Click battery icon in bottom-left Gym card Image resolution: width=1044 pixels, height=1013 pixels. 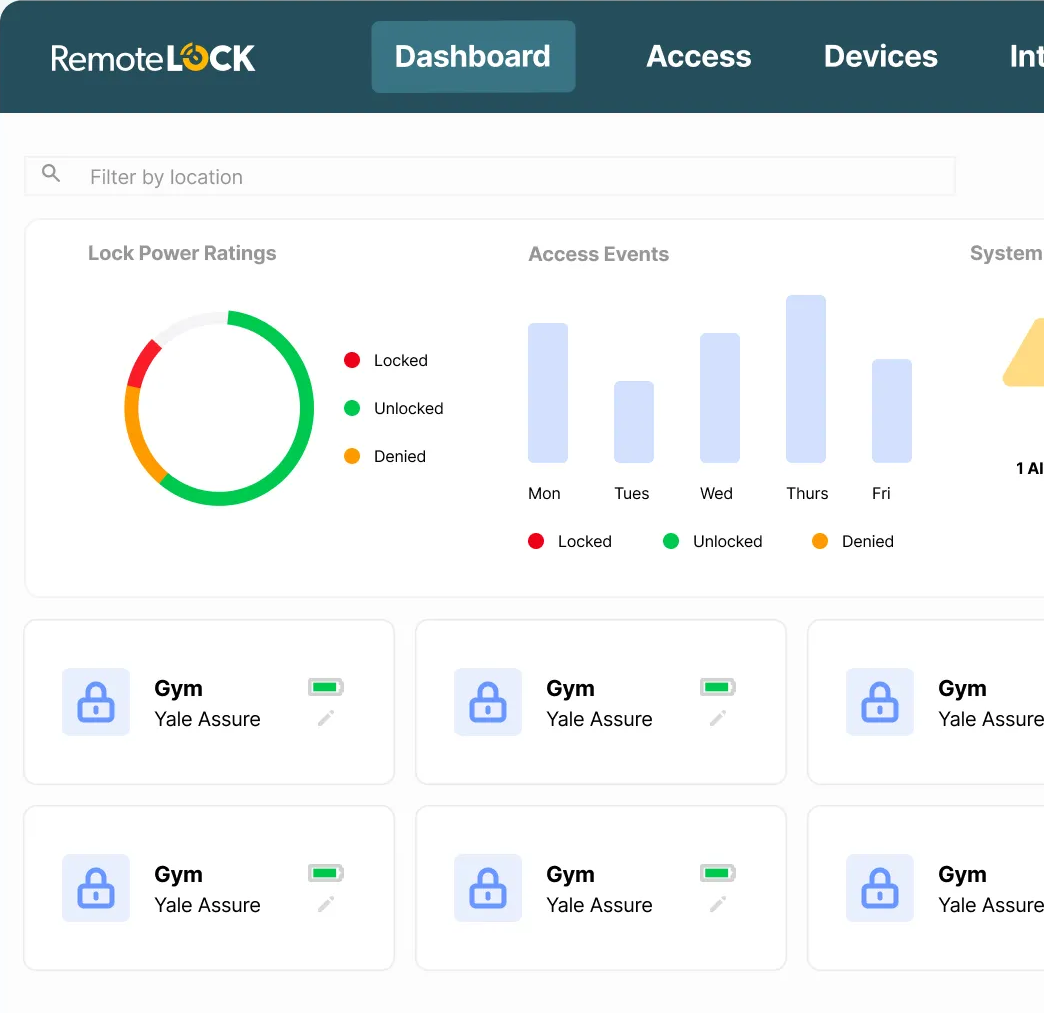coord(326,872)
